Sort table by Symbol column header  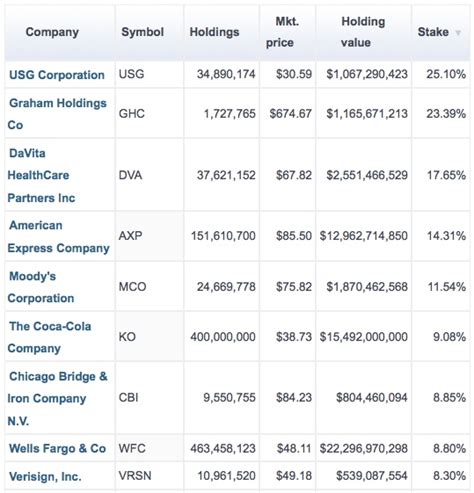point(142,32)
